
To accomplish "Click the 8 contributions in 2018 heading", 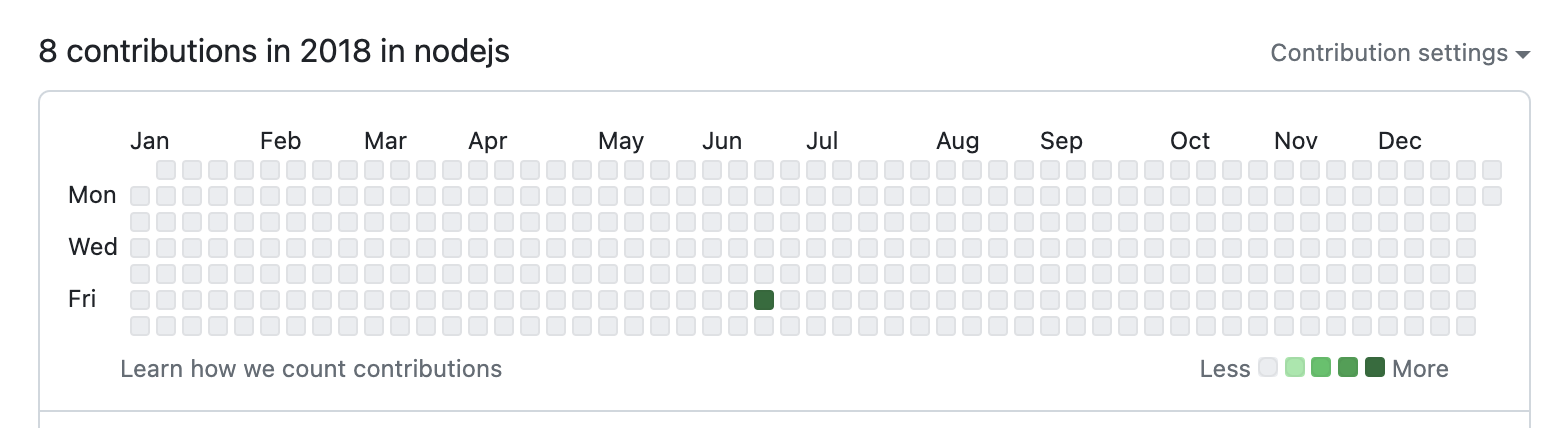I will pos(274,52).
